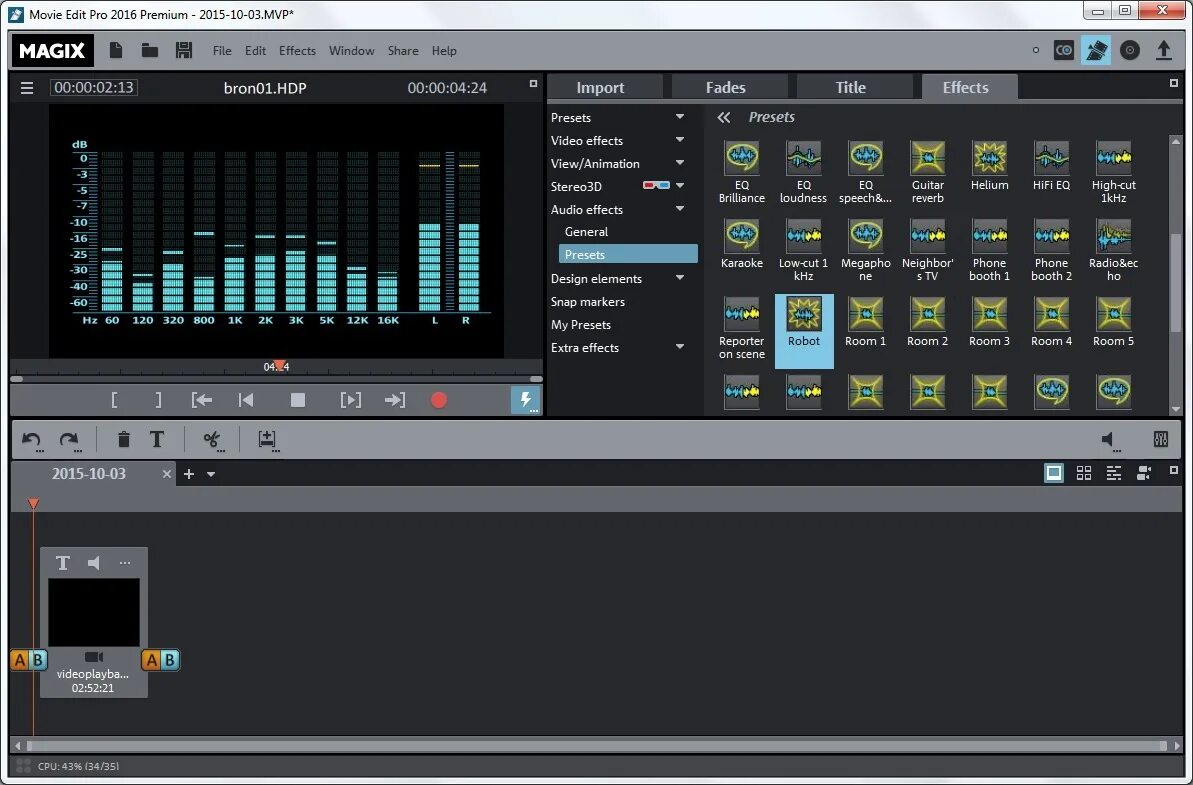The width and height of the screenshot is (1193, 785).
Task: Select the Guitar reverb preset
Action: coord(927,173)
